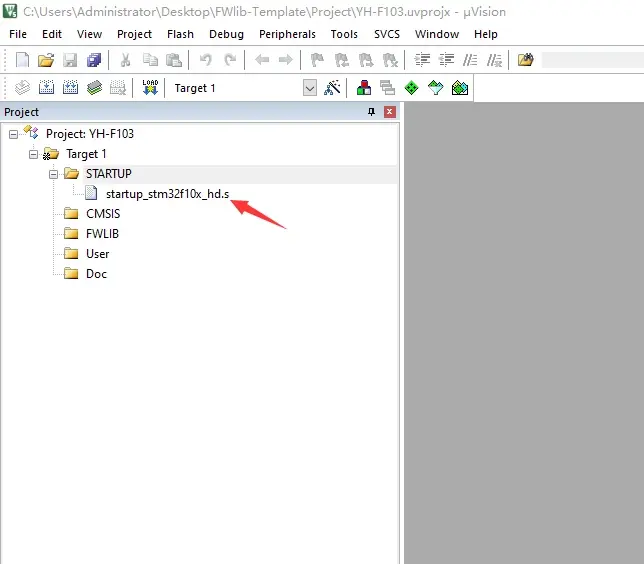Click the Find in Files folder icon
The width and height of the screenshot is (644, 564).
525,60
